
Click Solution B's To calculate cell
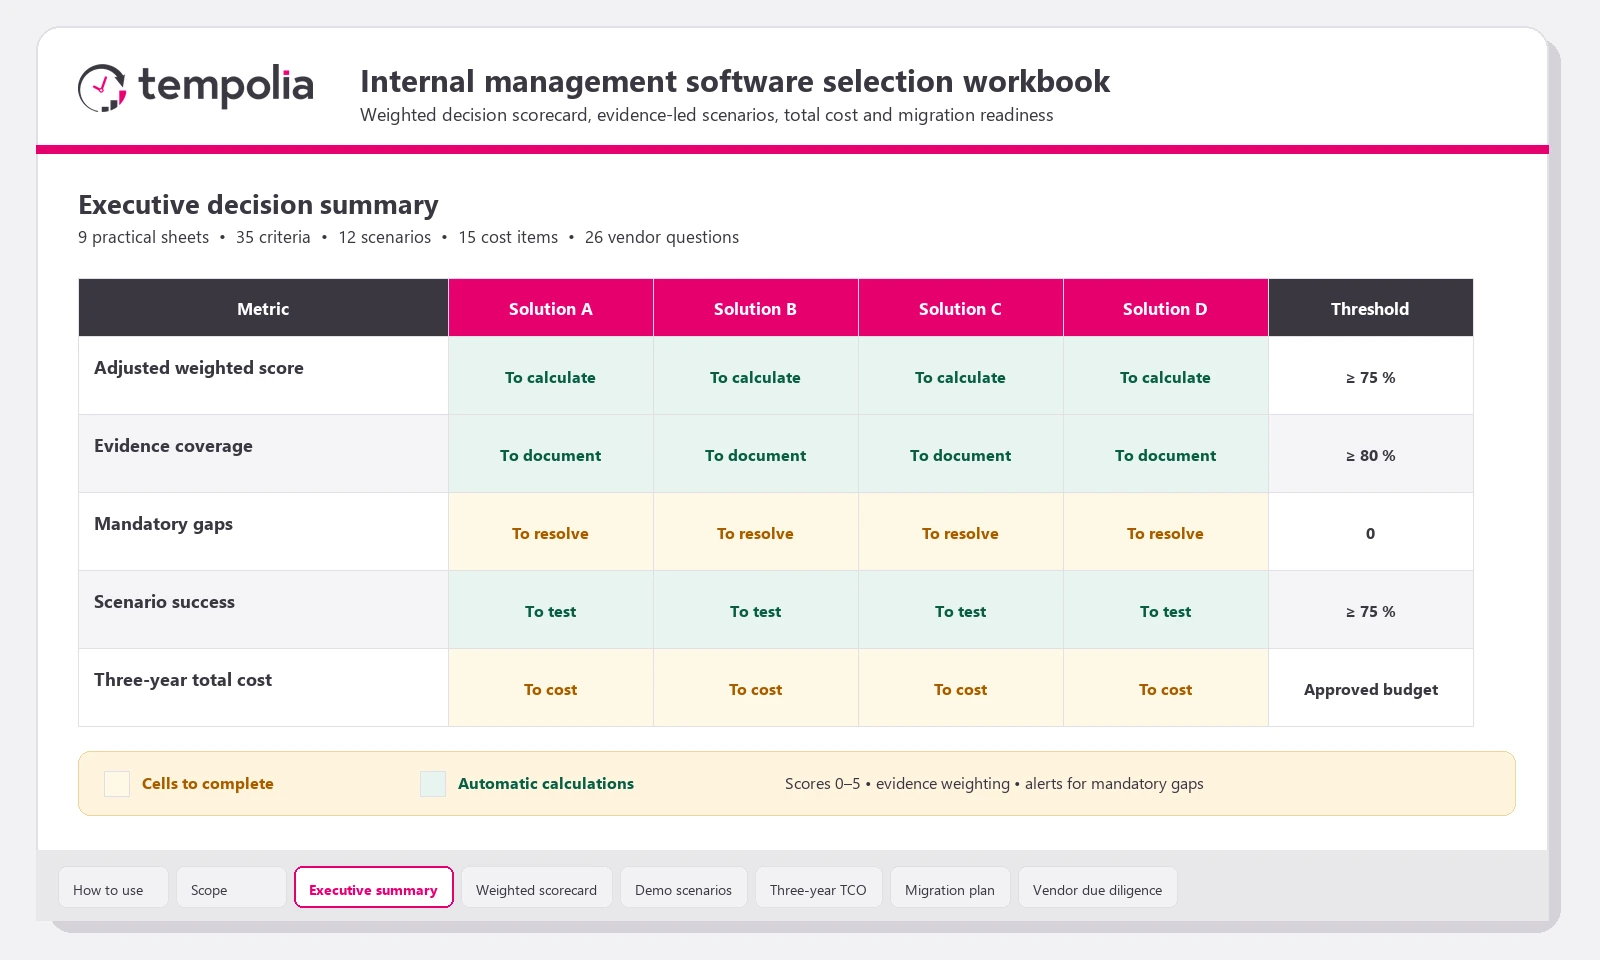coord(756,376)
